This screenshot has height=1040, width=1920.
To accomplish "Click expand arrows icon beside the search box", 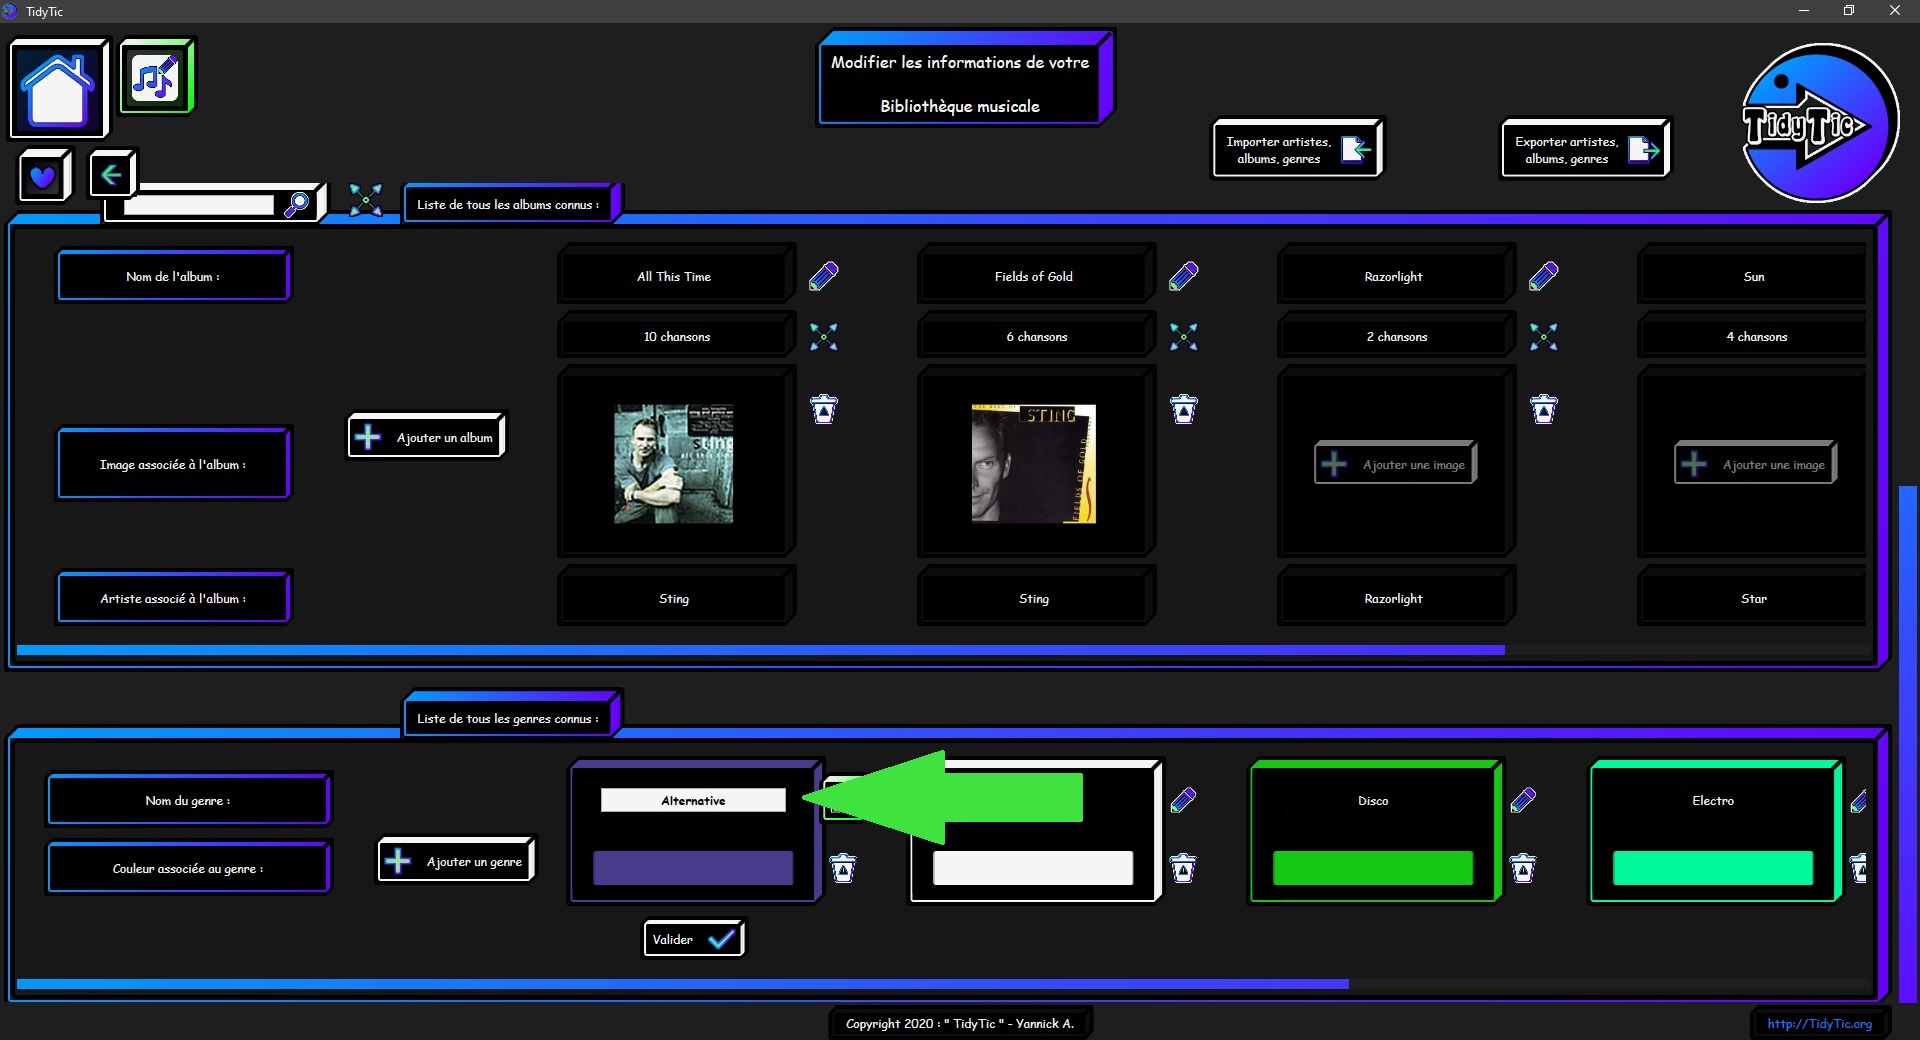I will 366,200.
